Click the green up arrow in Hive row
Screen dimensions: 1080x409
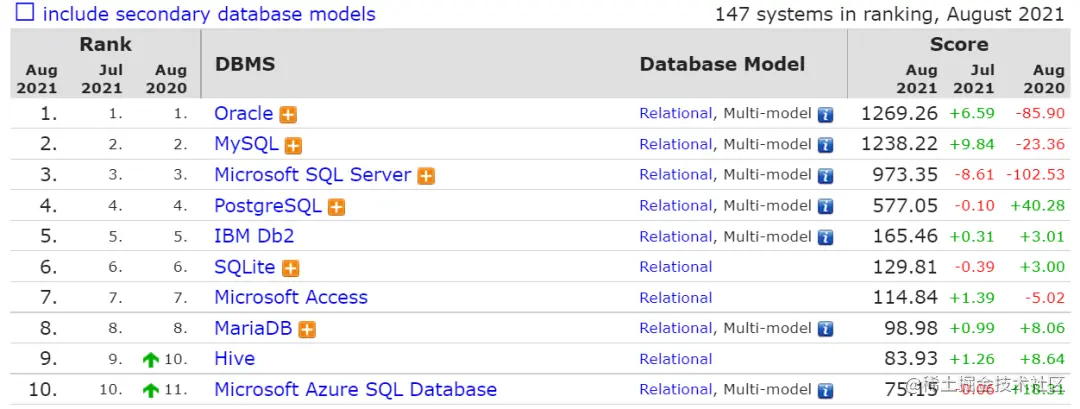tap(151, 360)
